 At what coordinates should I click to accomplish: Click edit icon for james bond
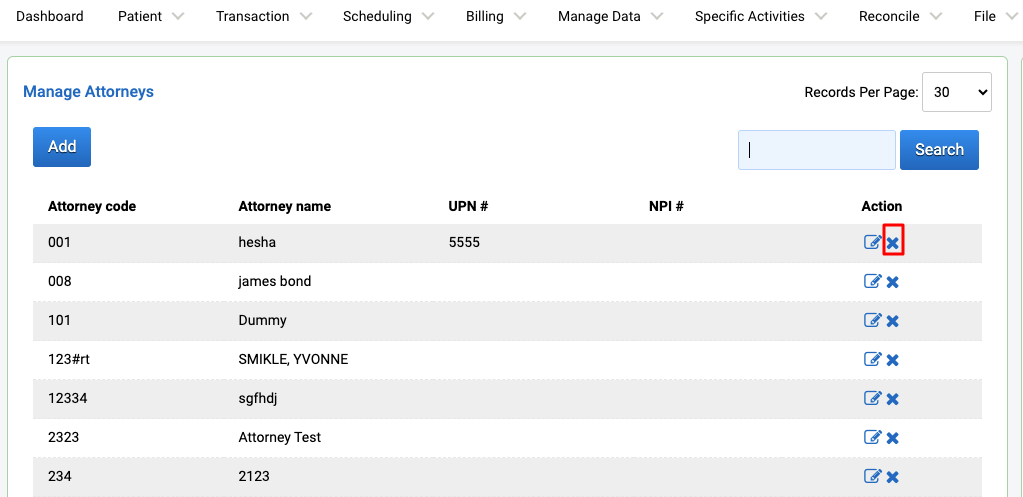(872, 281)
